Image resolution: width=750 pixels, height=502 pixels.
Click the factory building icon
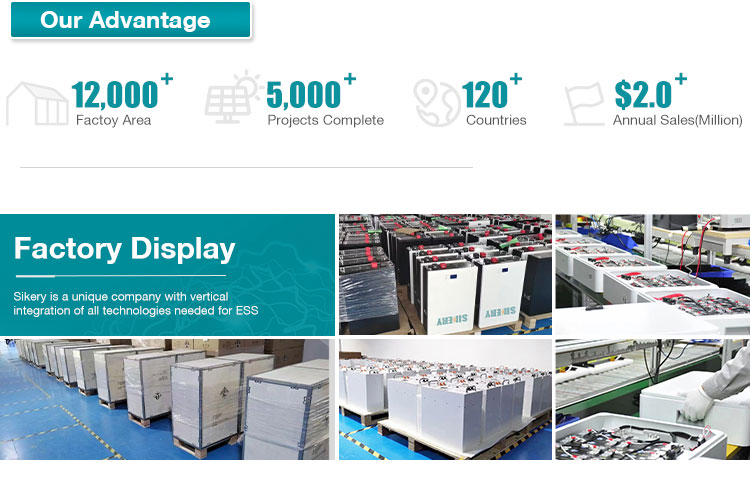click(x=37, y=104)
